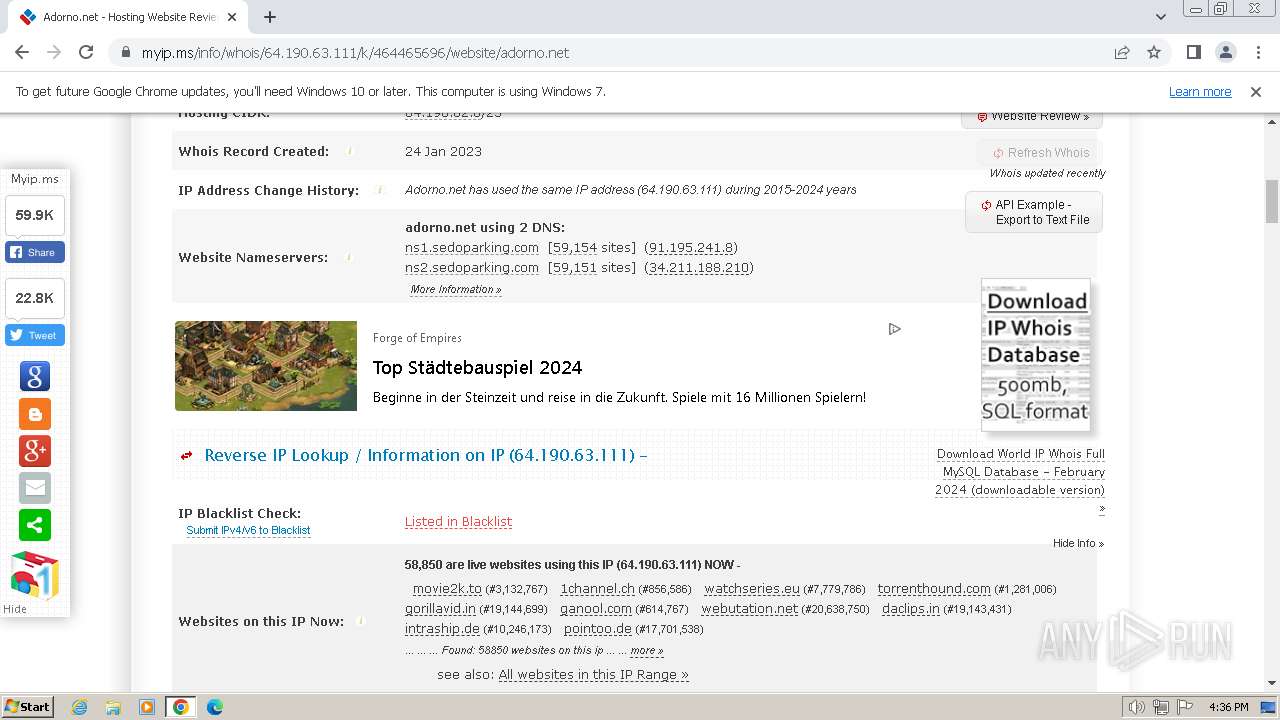Image resolution: width=1280 pixels, height=720 pixels.
Task: Click the page vertical scrollbar thumb
Action: tap(1272, 202)
